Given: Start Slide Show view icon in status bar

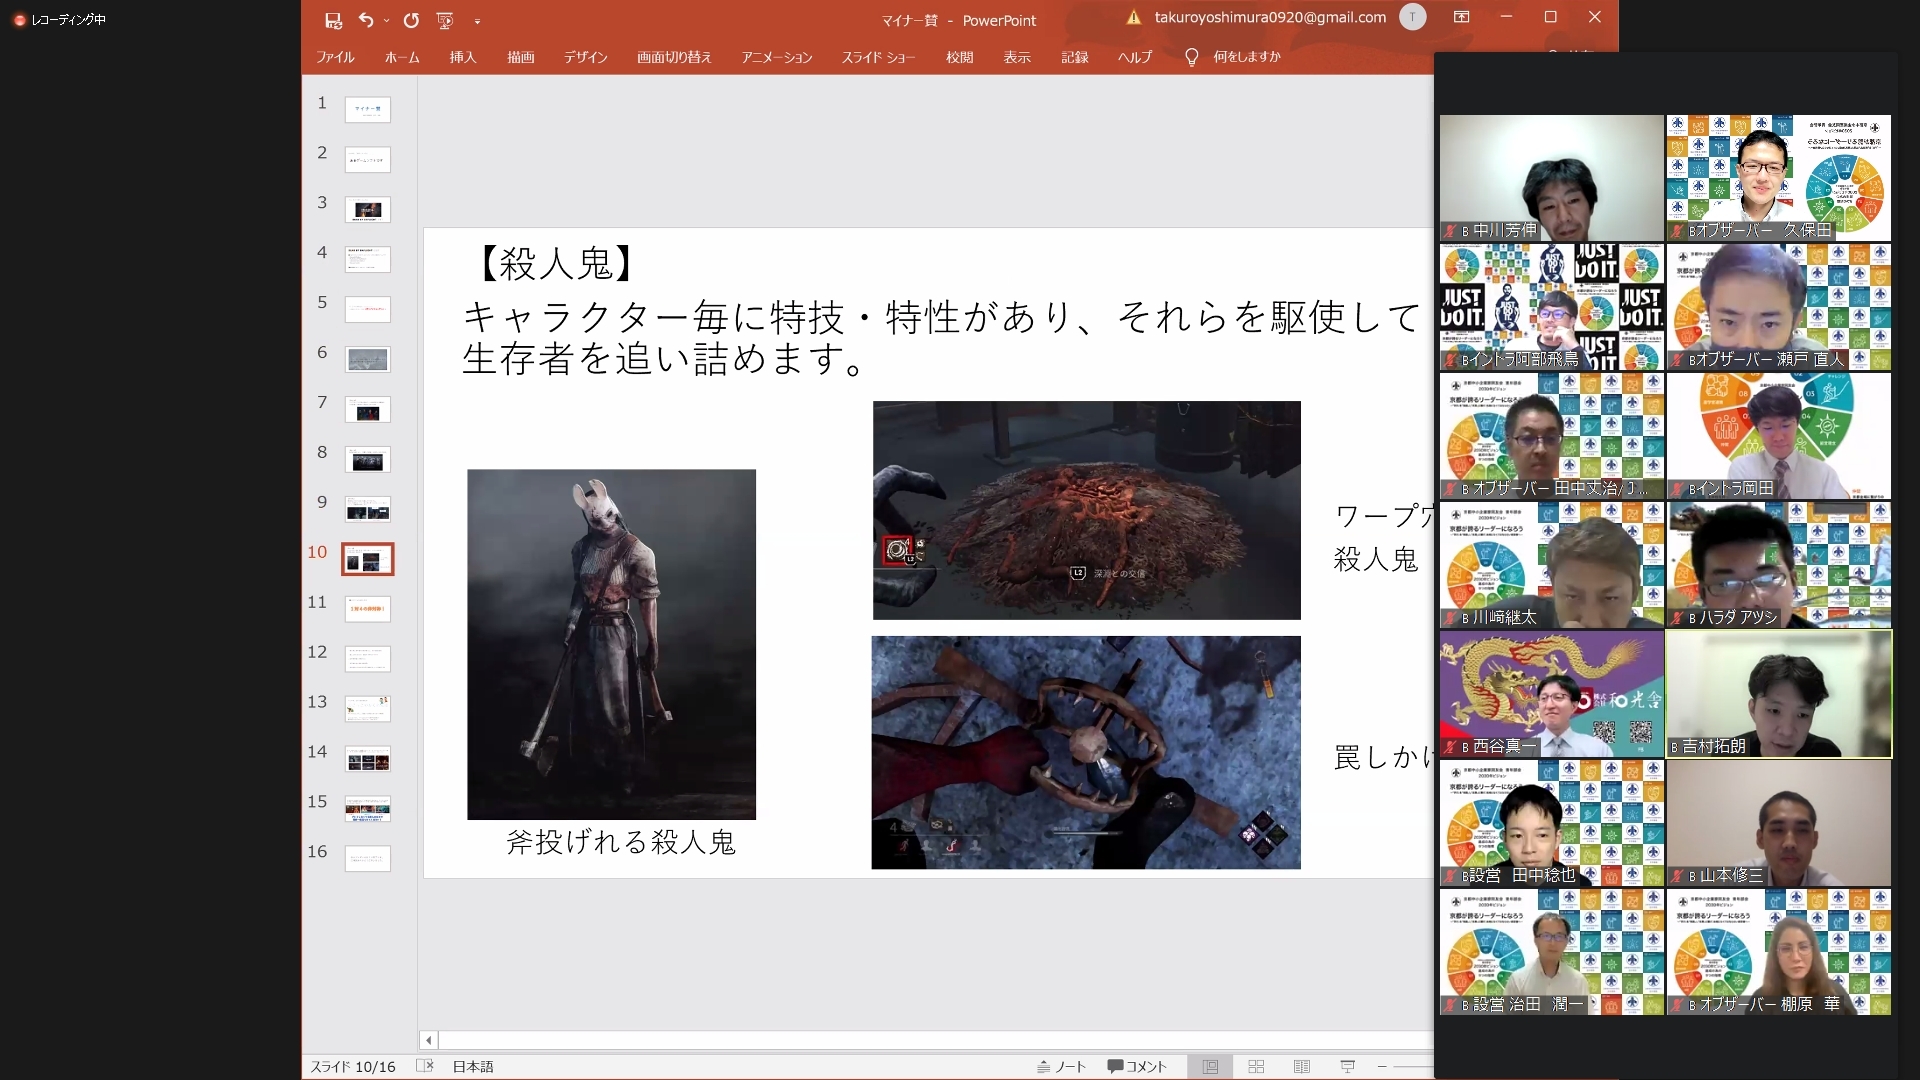Looking at the screenshot, I should pos(1348,1067).
